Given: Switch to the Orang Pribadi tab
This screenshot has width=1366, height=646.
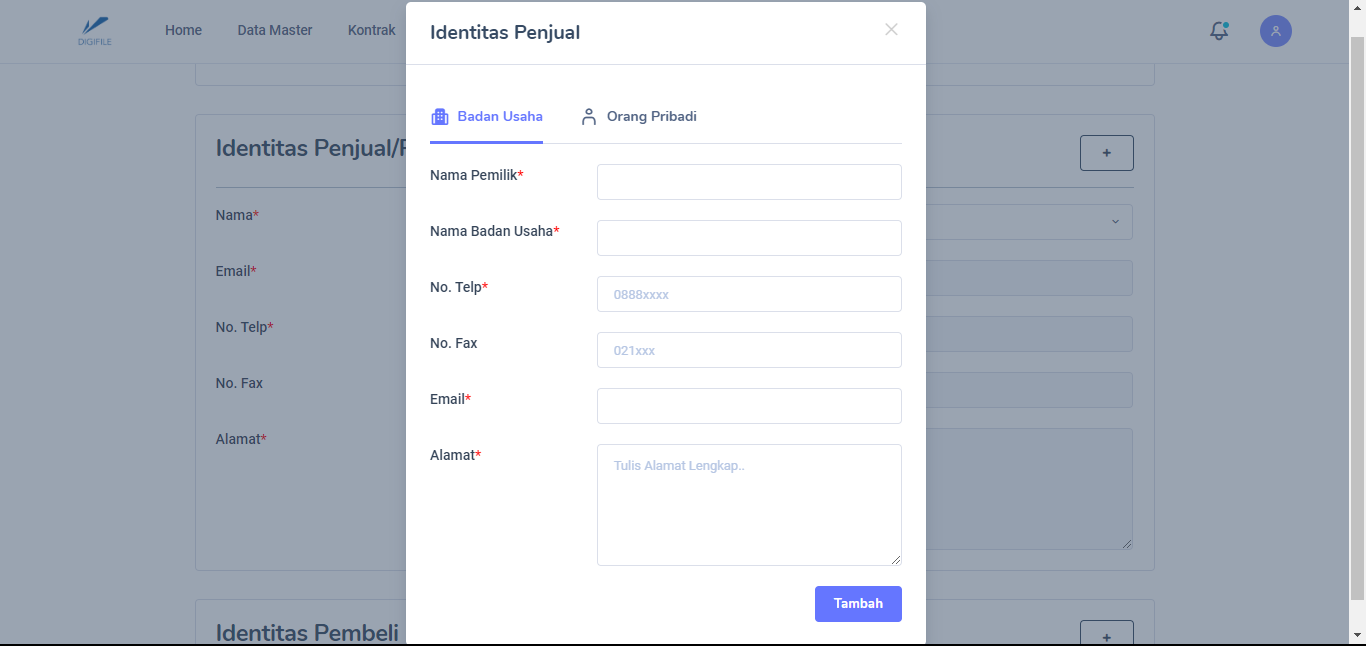Looking at the screenshot, I should pos(651,117).
